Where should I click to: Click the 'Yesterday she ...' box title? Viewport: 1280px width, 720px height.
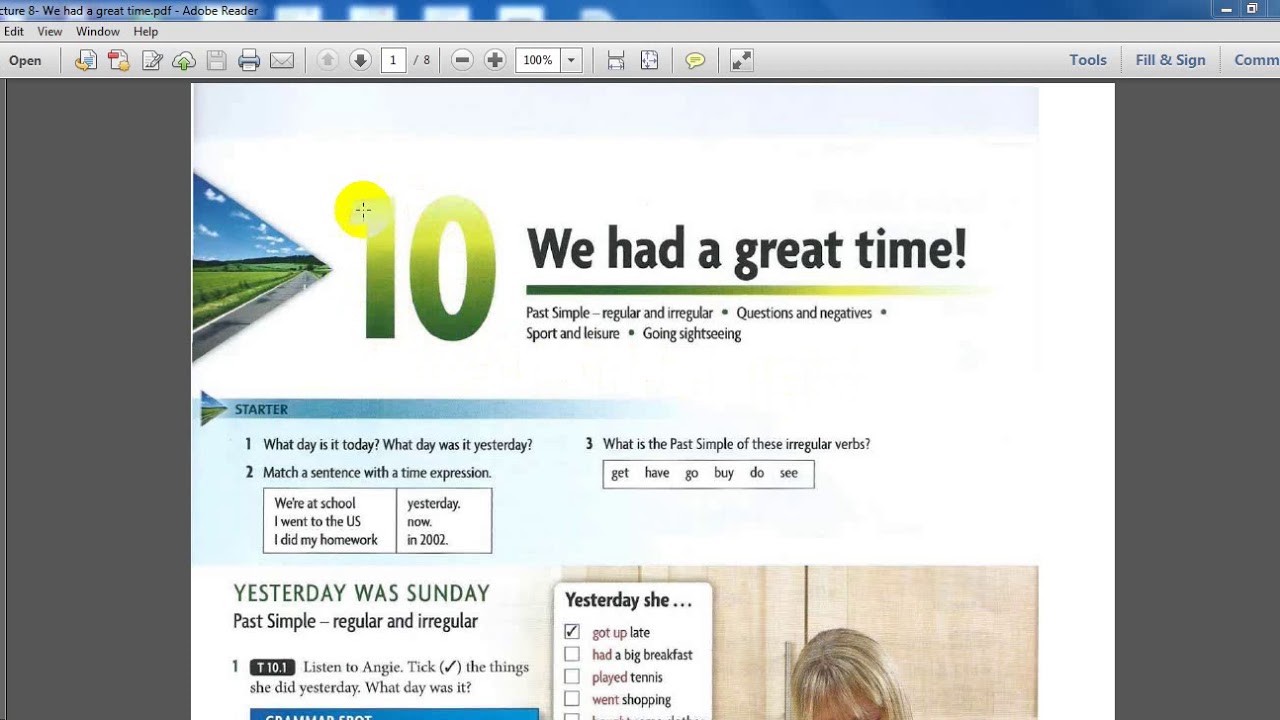(629, 600)
